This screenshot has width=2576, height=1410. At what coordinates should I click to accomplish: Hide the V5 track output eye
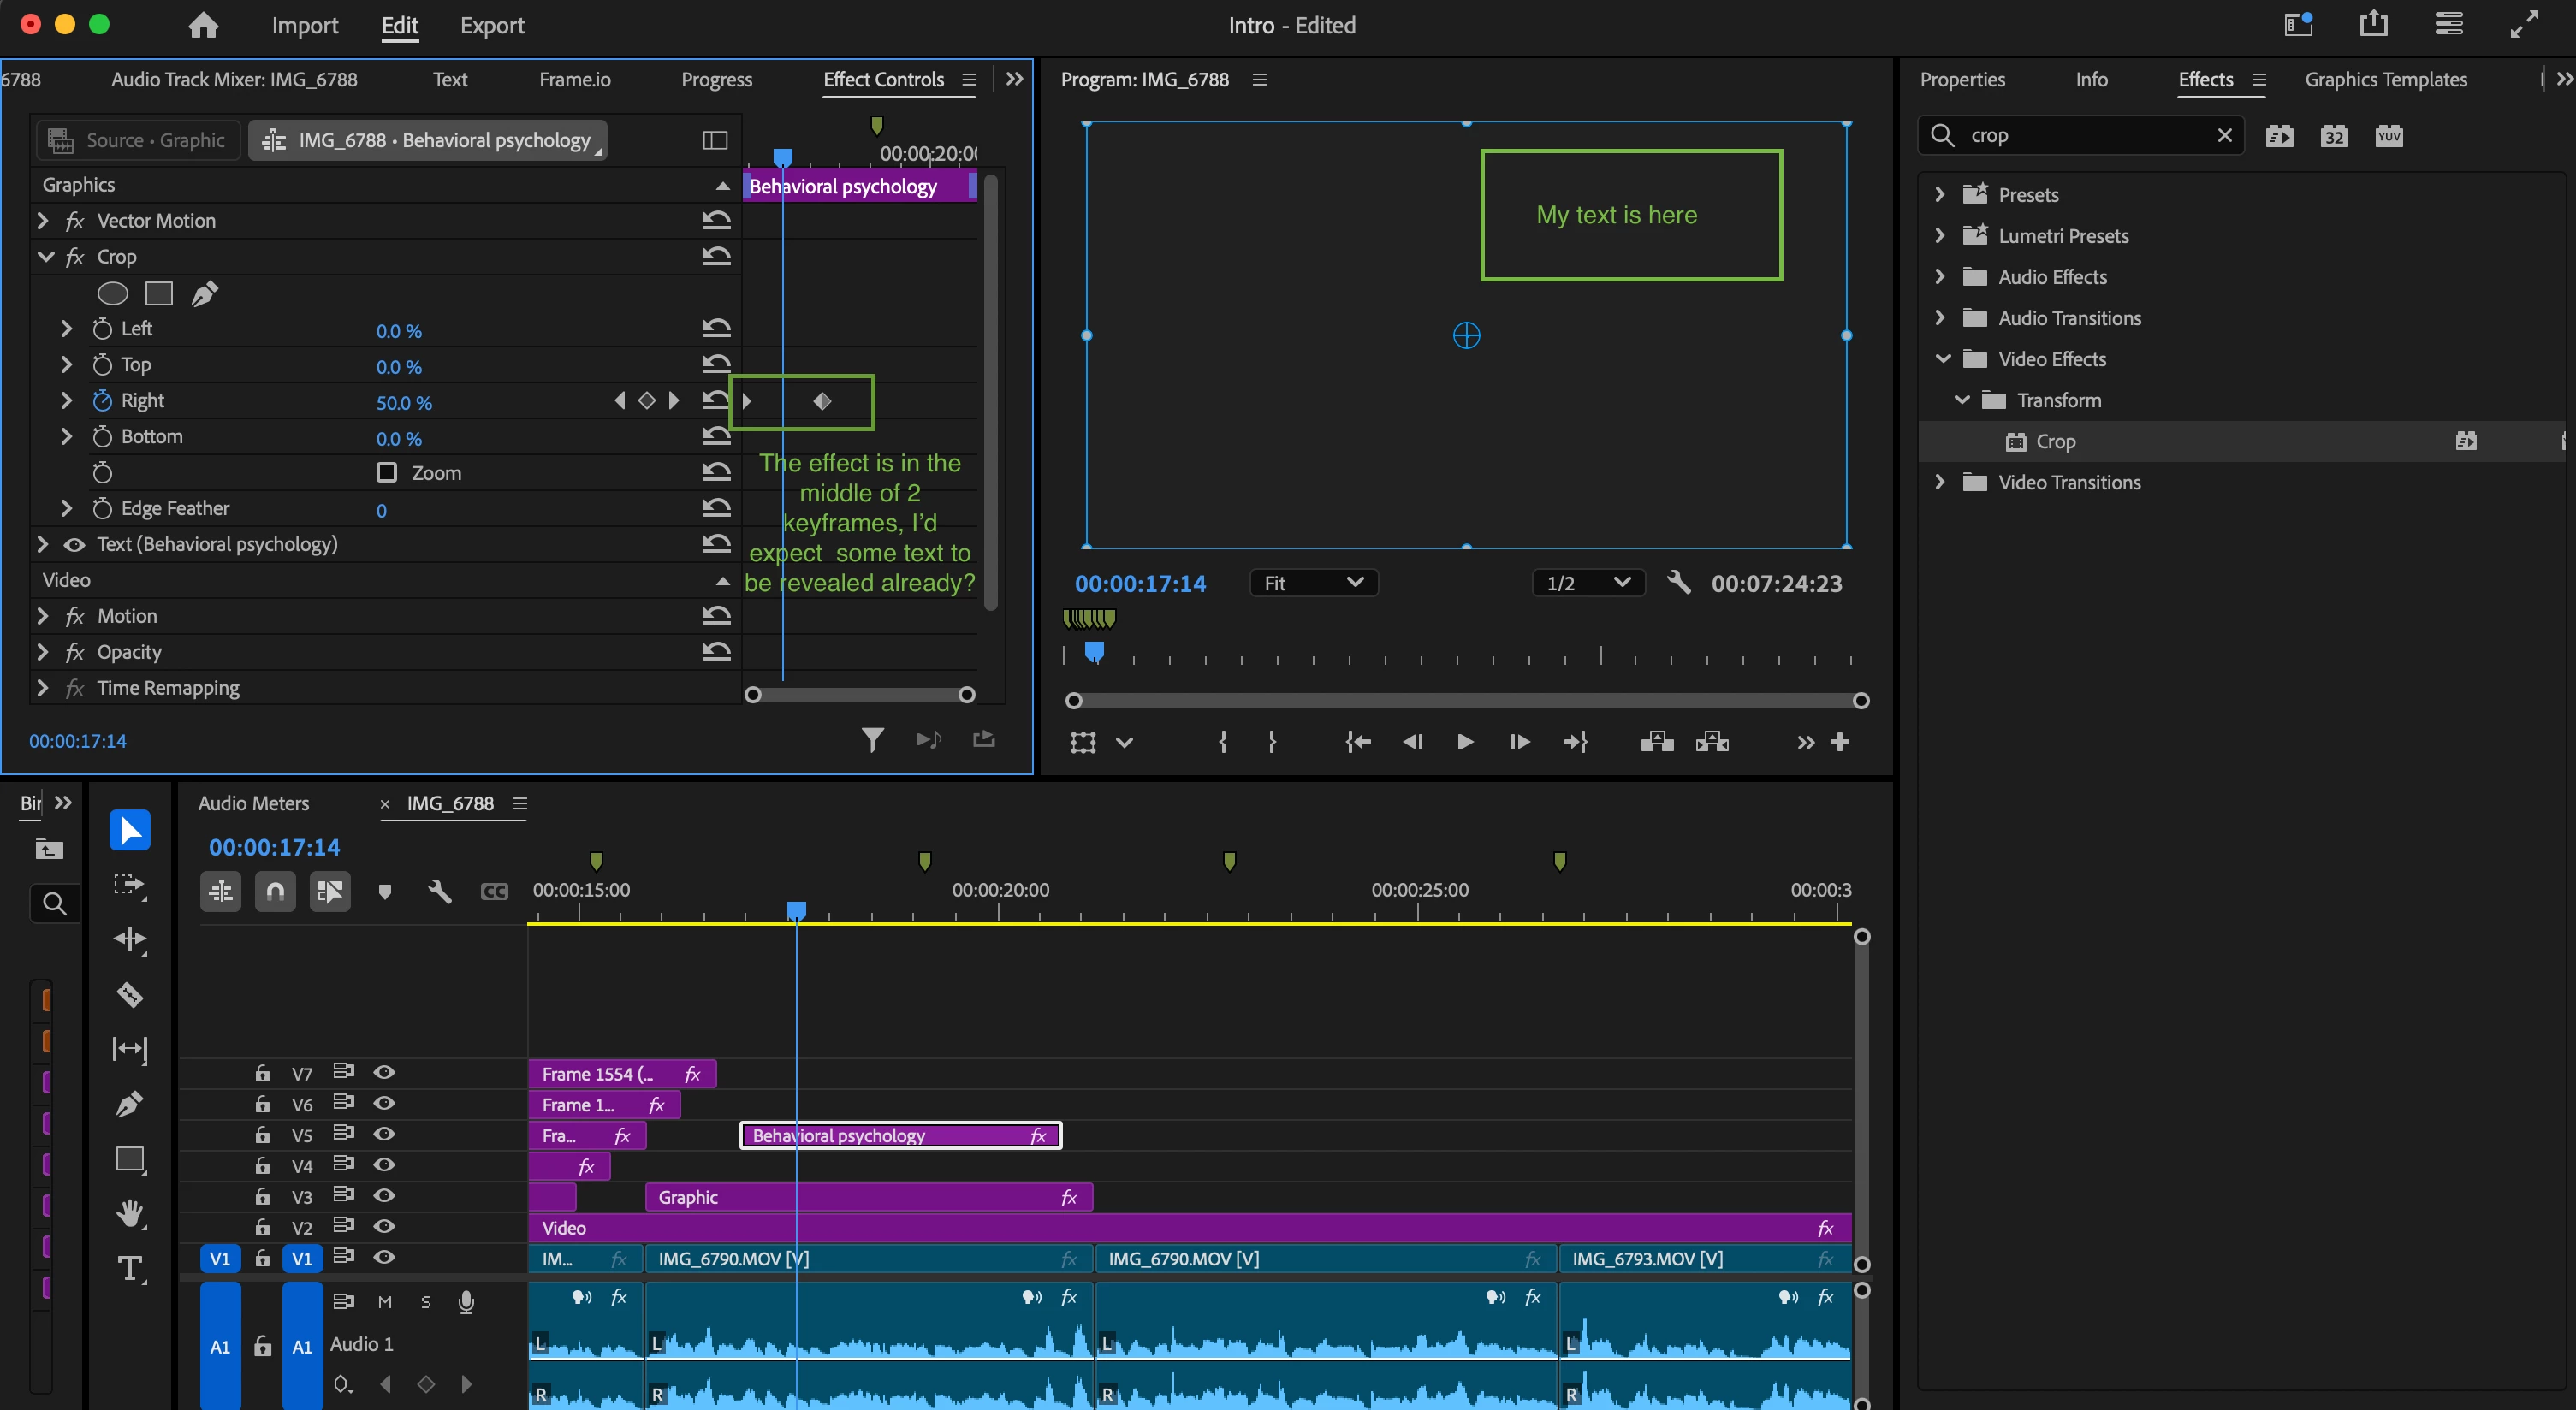tap(384, 1134)
